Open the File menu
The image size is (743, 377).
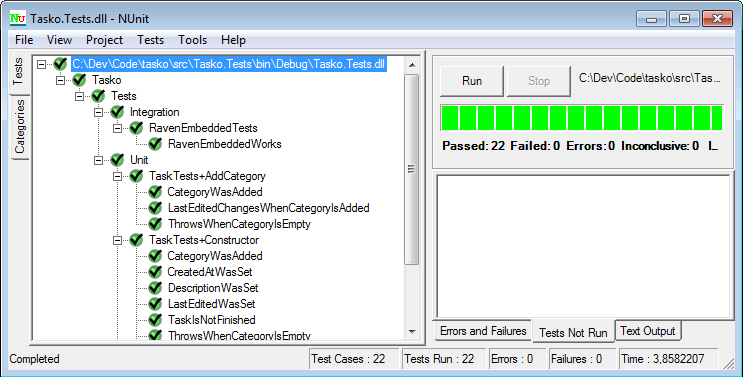(24, 40)
